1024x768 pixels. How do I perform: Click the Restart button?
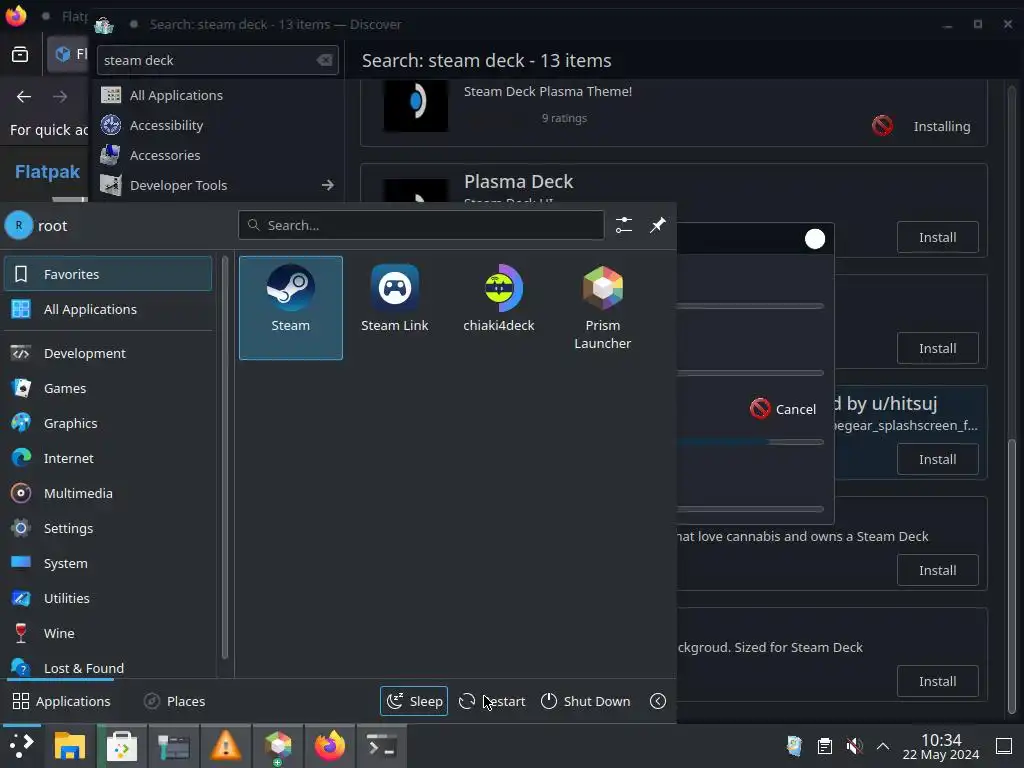492,701
